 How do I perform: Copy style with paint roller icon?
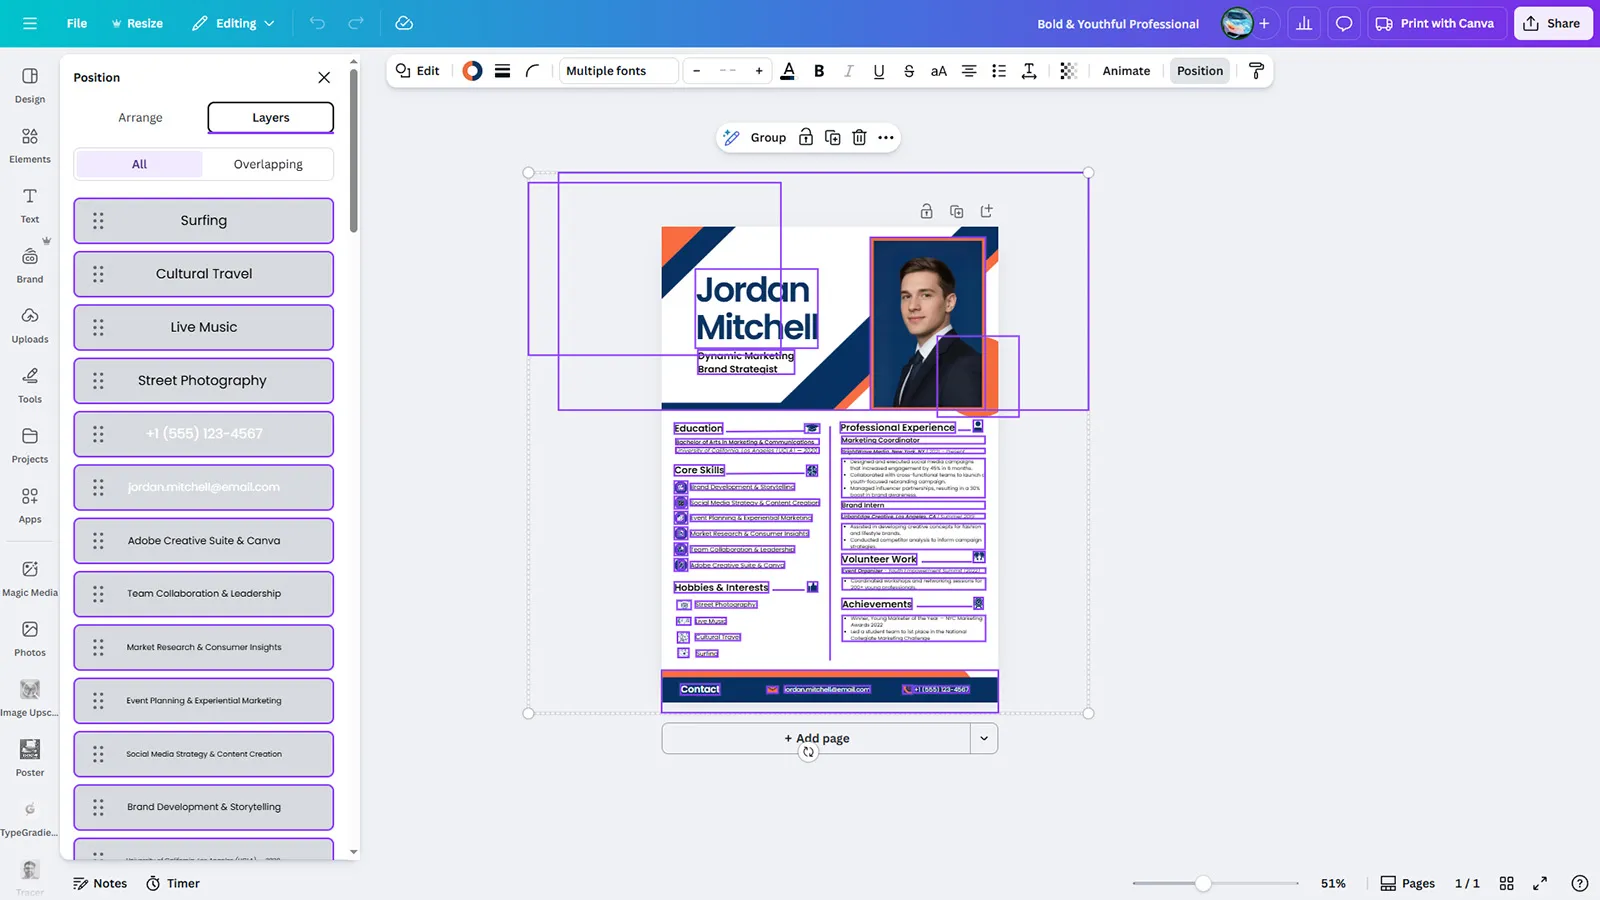1257,71
